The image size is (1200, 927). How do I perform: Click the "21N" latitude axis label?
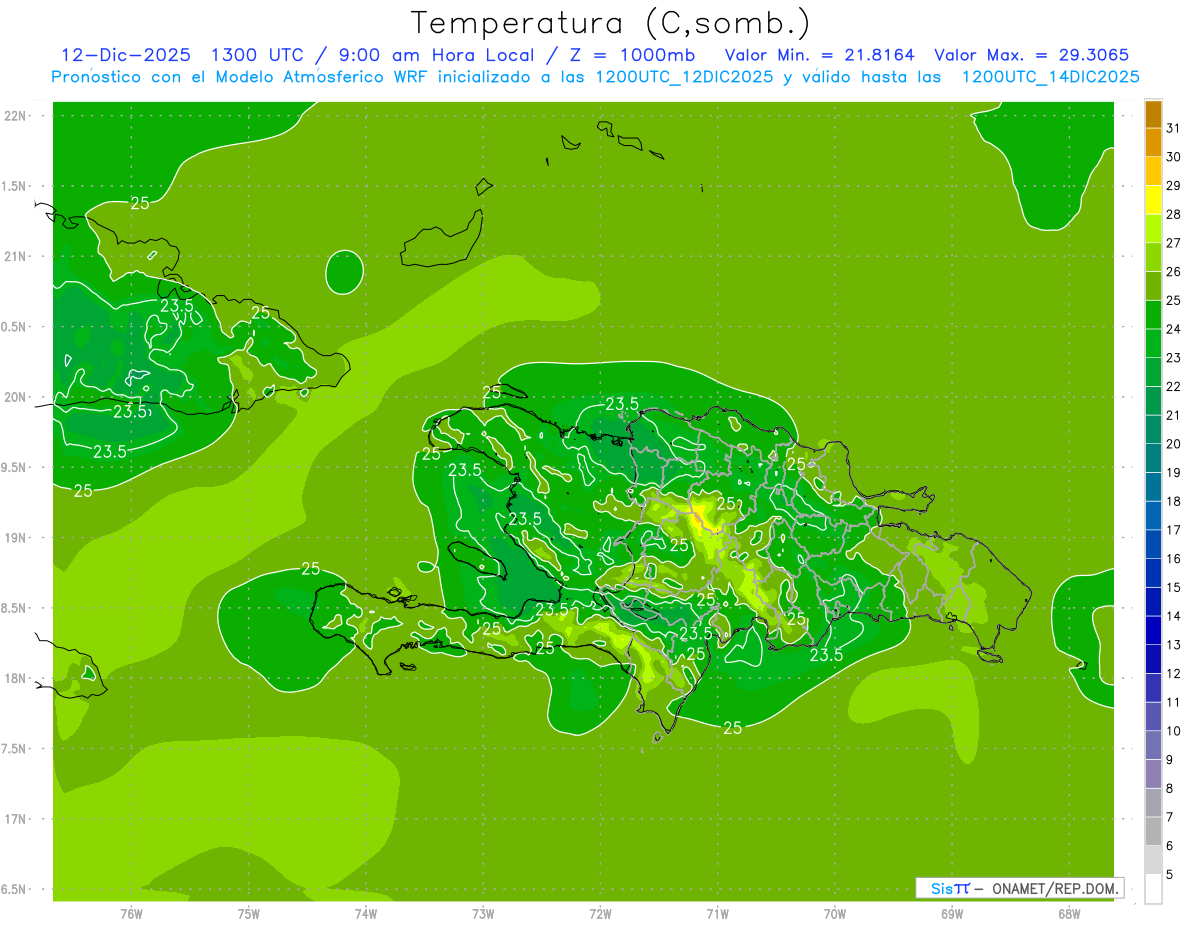point(17,256)
